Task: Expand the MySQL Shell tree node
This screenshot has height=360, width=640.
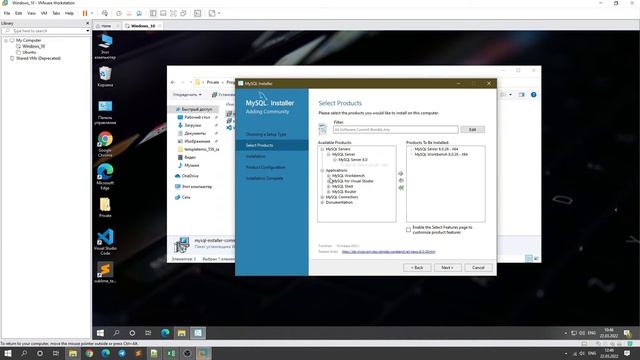Action: (x=329, y=187)
